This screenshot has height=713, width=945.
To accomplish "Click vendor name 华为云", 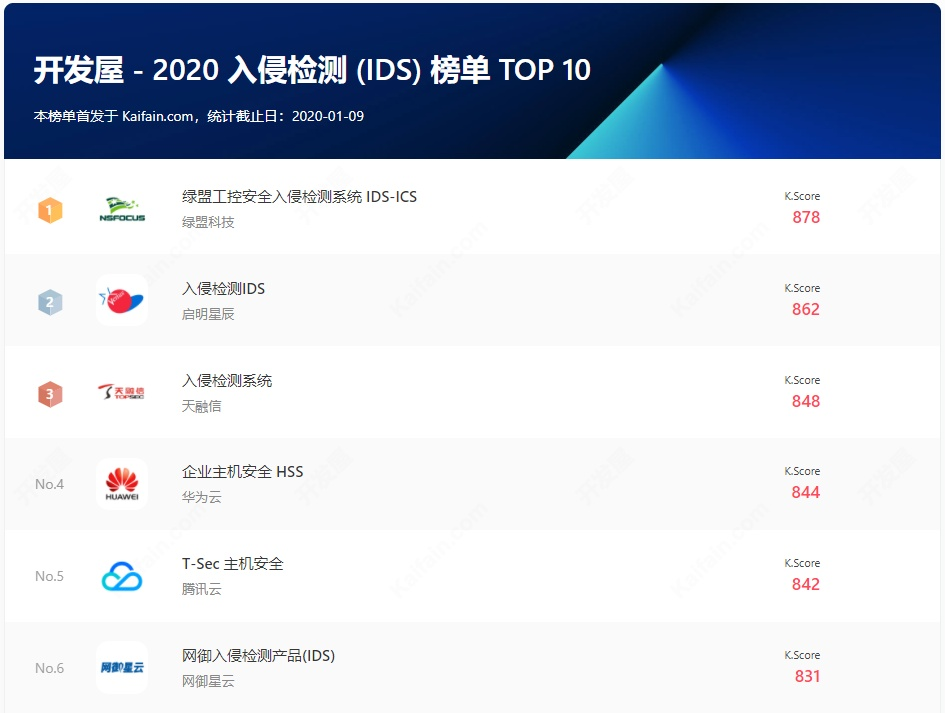I will (x=201, y=497).
